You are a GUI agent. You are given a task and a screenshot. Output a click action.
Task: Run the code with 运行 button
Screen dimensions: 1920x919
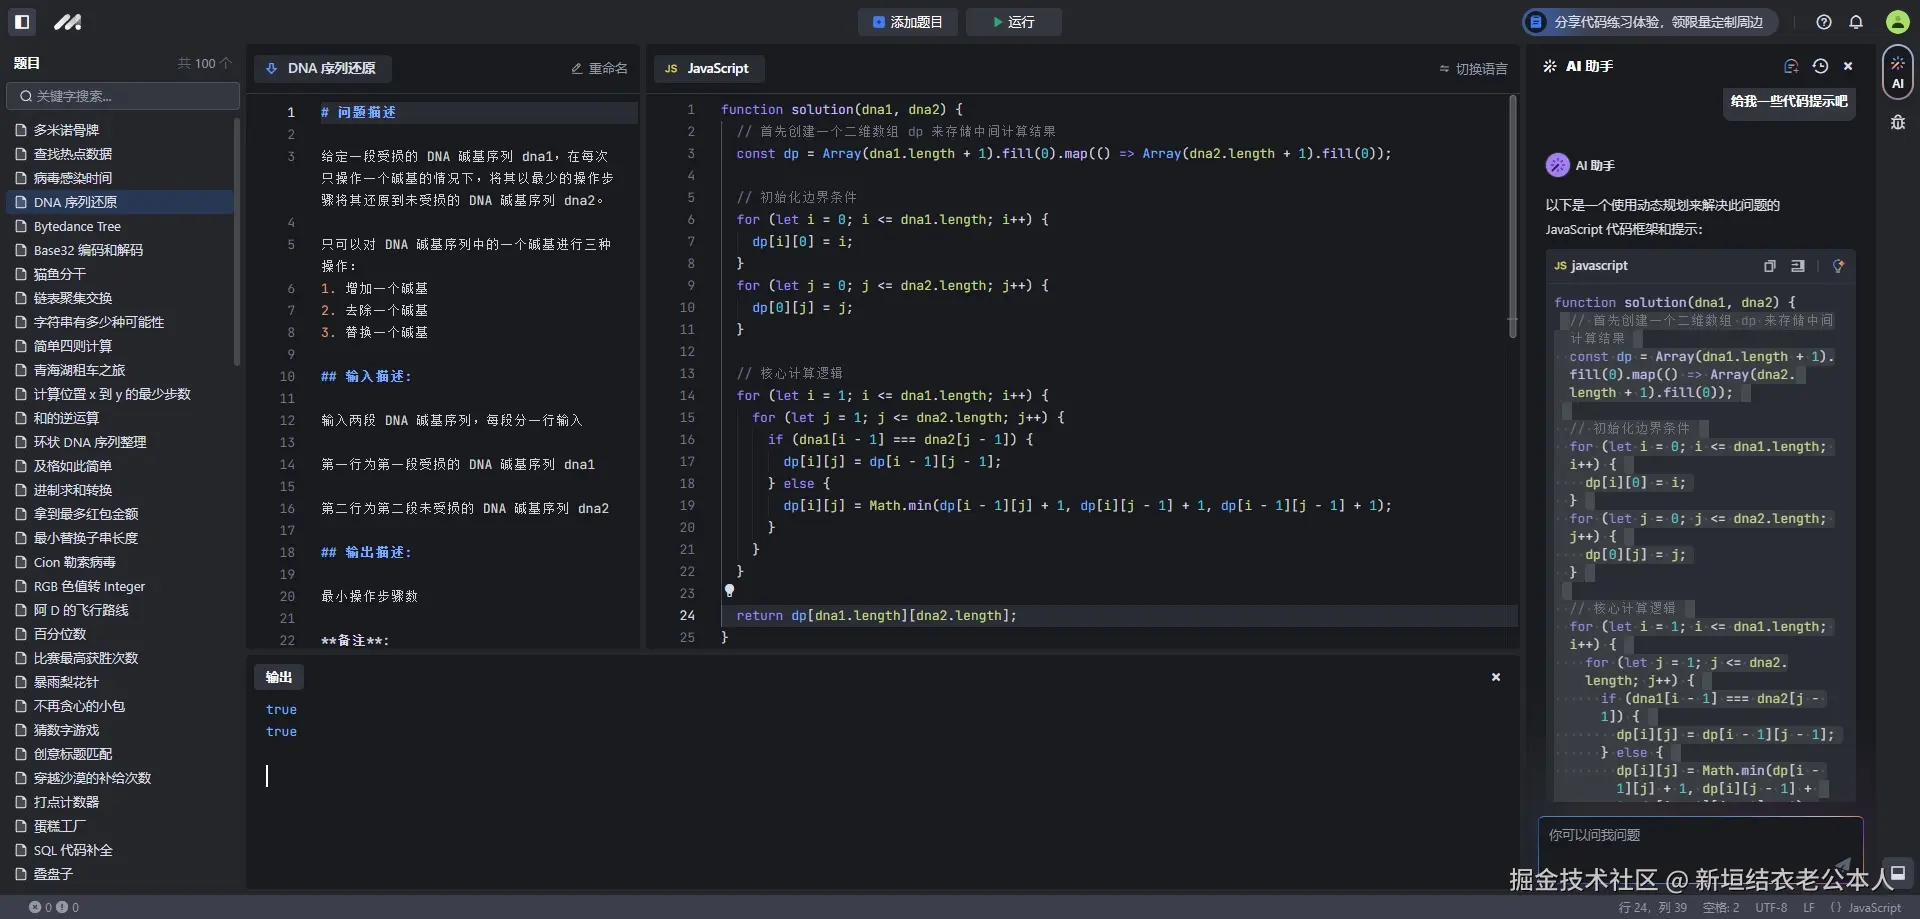click(x=1014, y=22)
